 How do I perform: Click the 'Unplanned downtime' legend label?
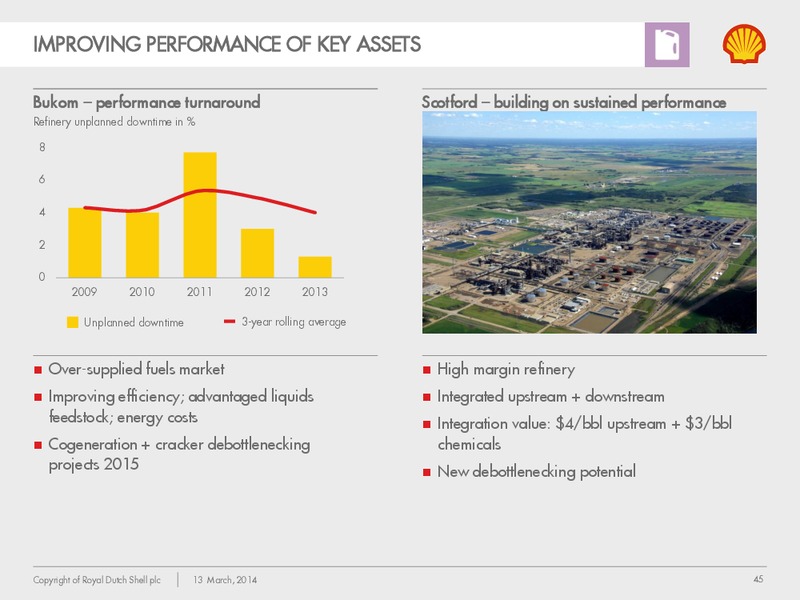coord(134,322)
